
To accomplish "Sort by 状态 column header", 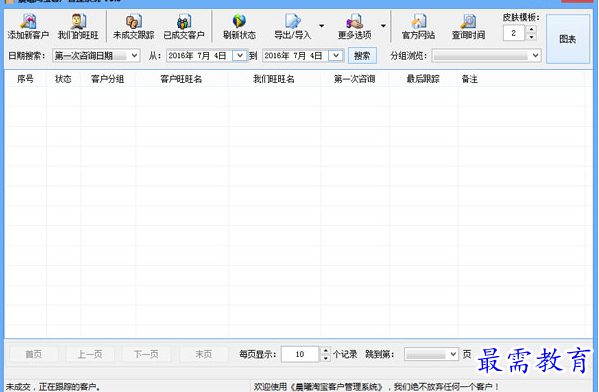I will click(63, 79).
